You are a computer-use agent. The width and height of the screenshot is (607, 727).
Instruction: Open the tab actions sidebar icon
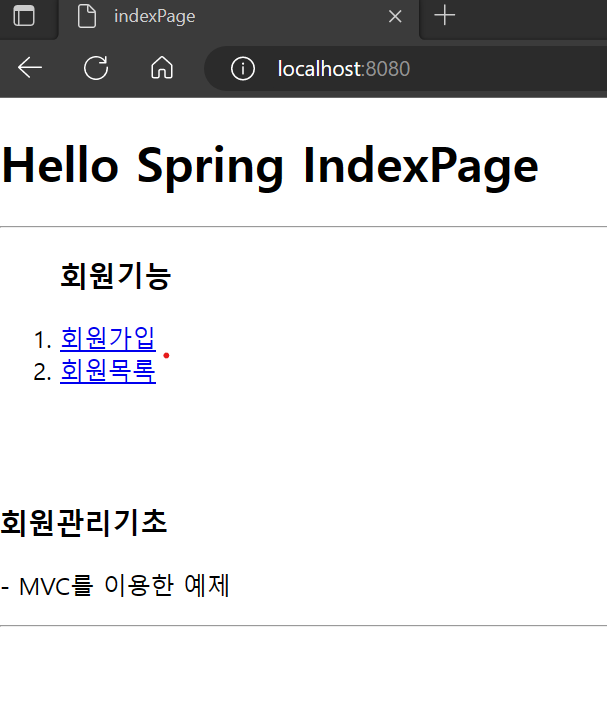click(x=24, y=16)
